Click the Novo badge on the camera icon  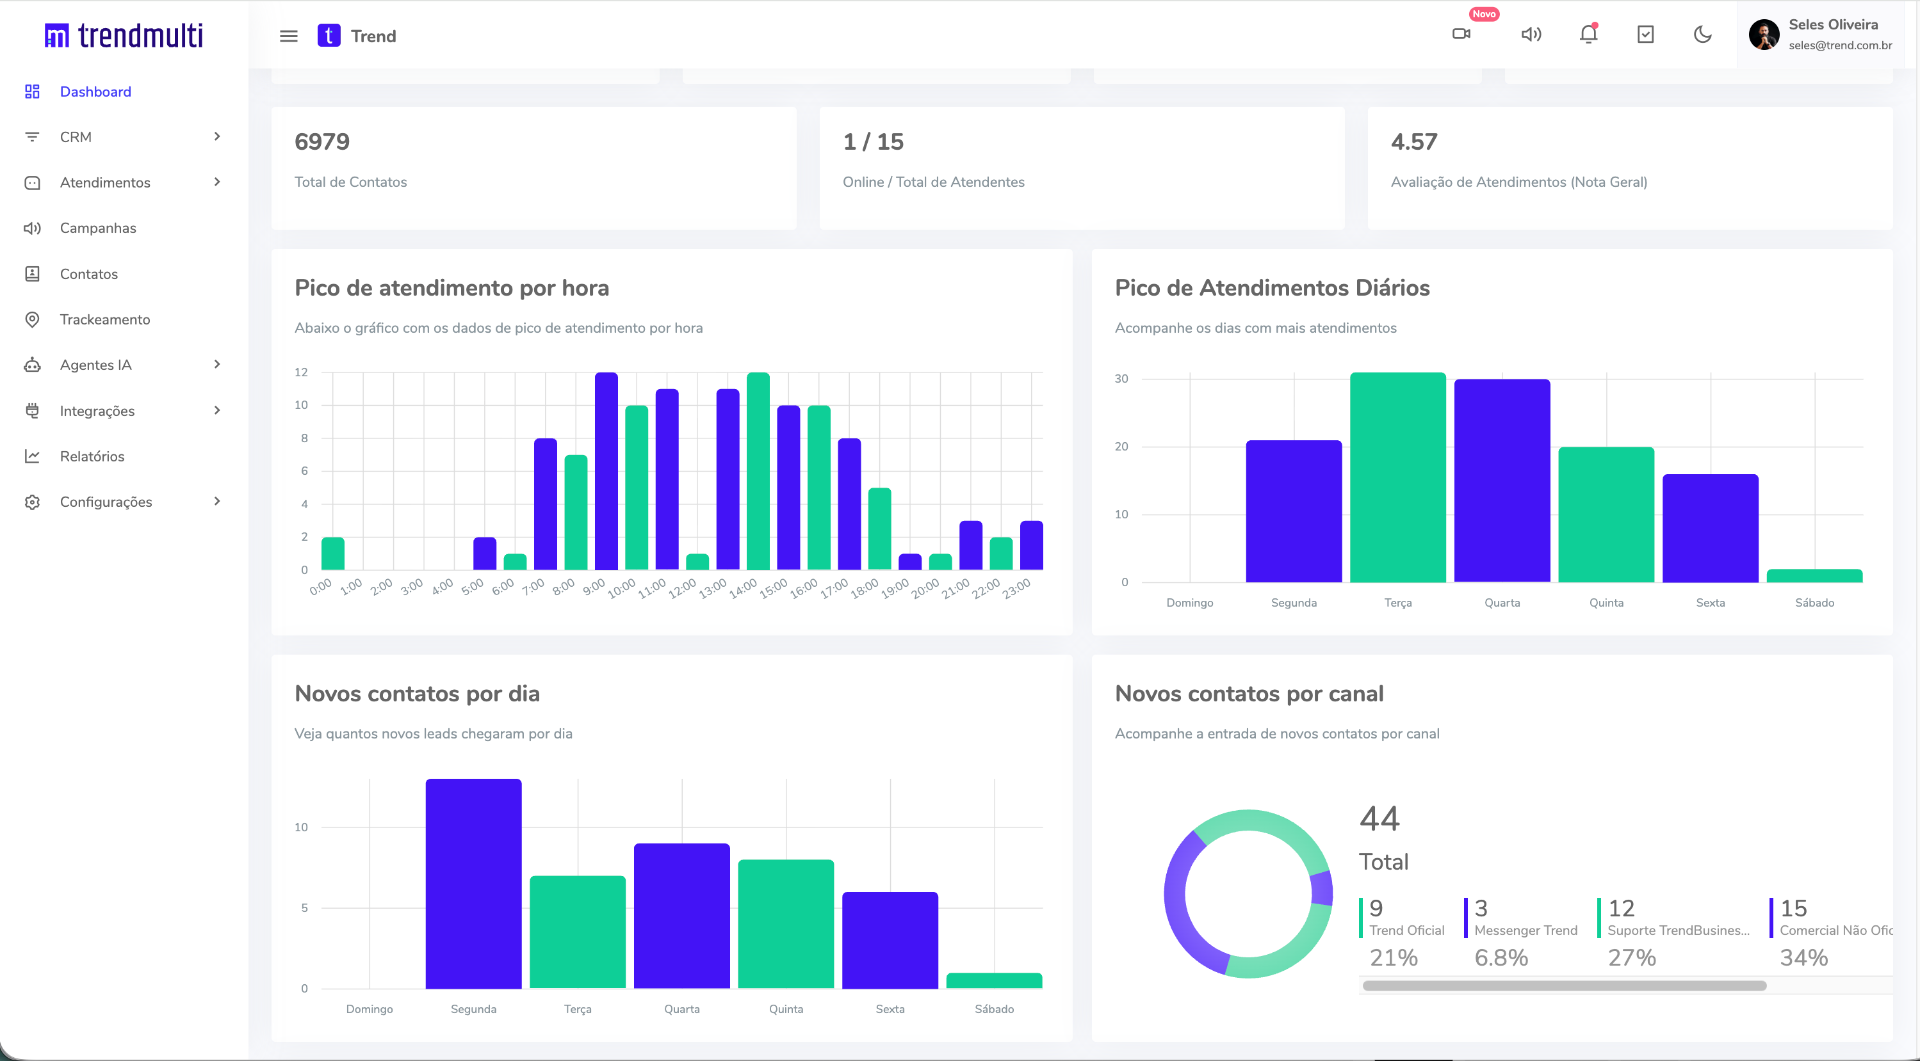pyautogui.click(x=1484, y=14)
